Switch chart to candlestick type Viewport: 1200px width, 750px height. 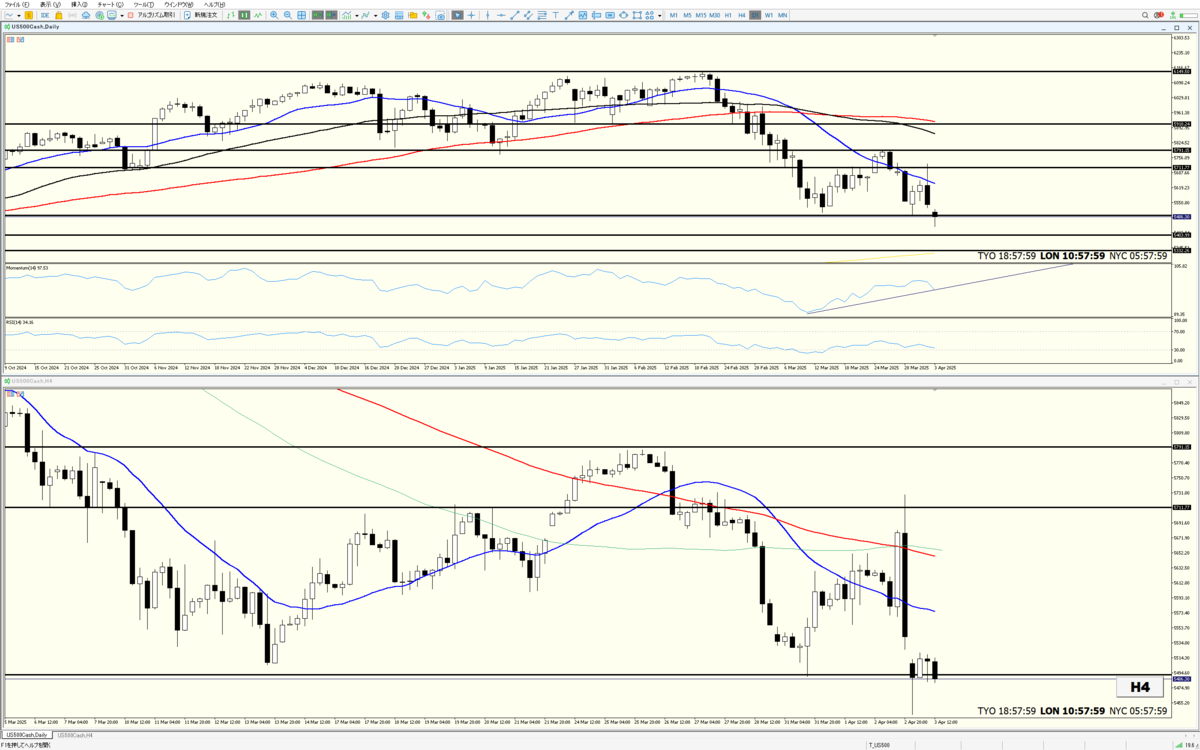(x=245, y=15)
